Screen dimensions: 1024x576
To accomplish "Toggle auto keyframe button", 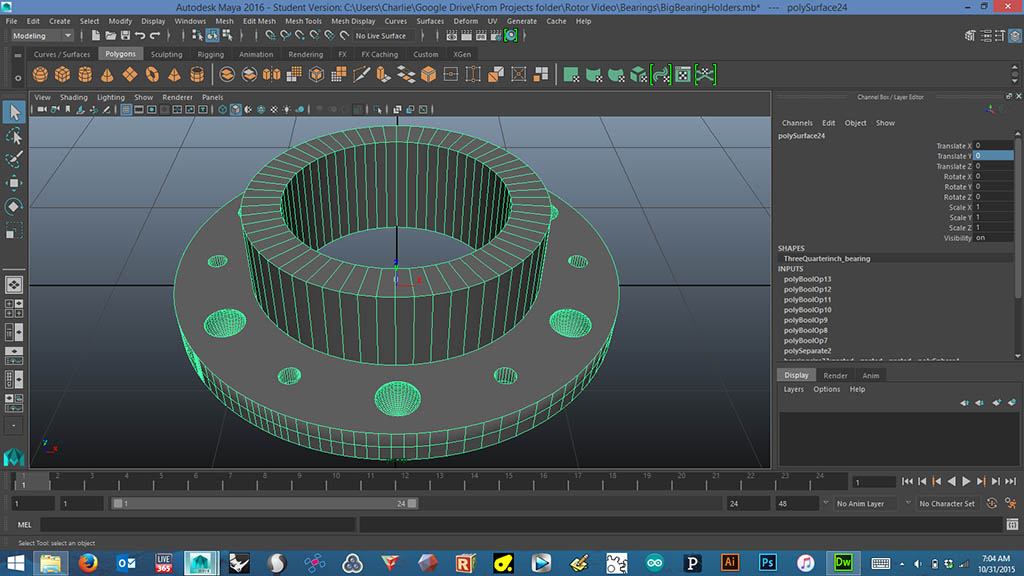I will click(x=992, y=504).
